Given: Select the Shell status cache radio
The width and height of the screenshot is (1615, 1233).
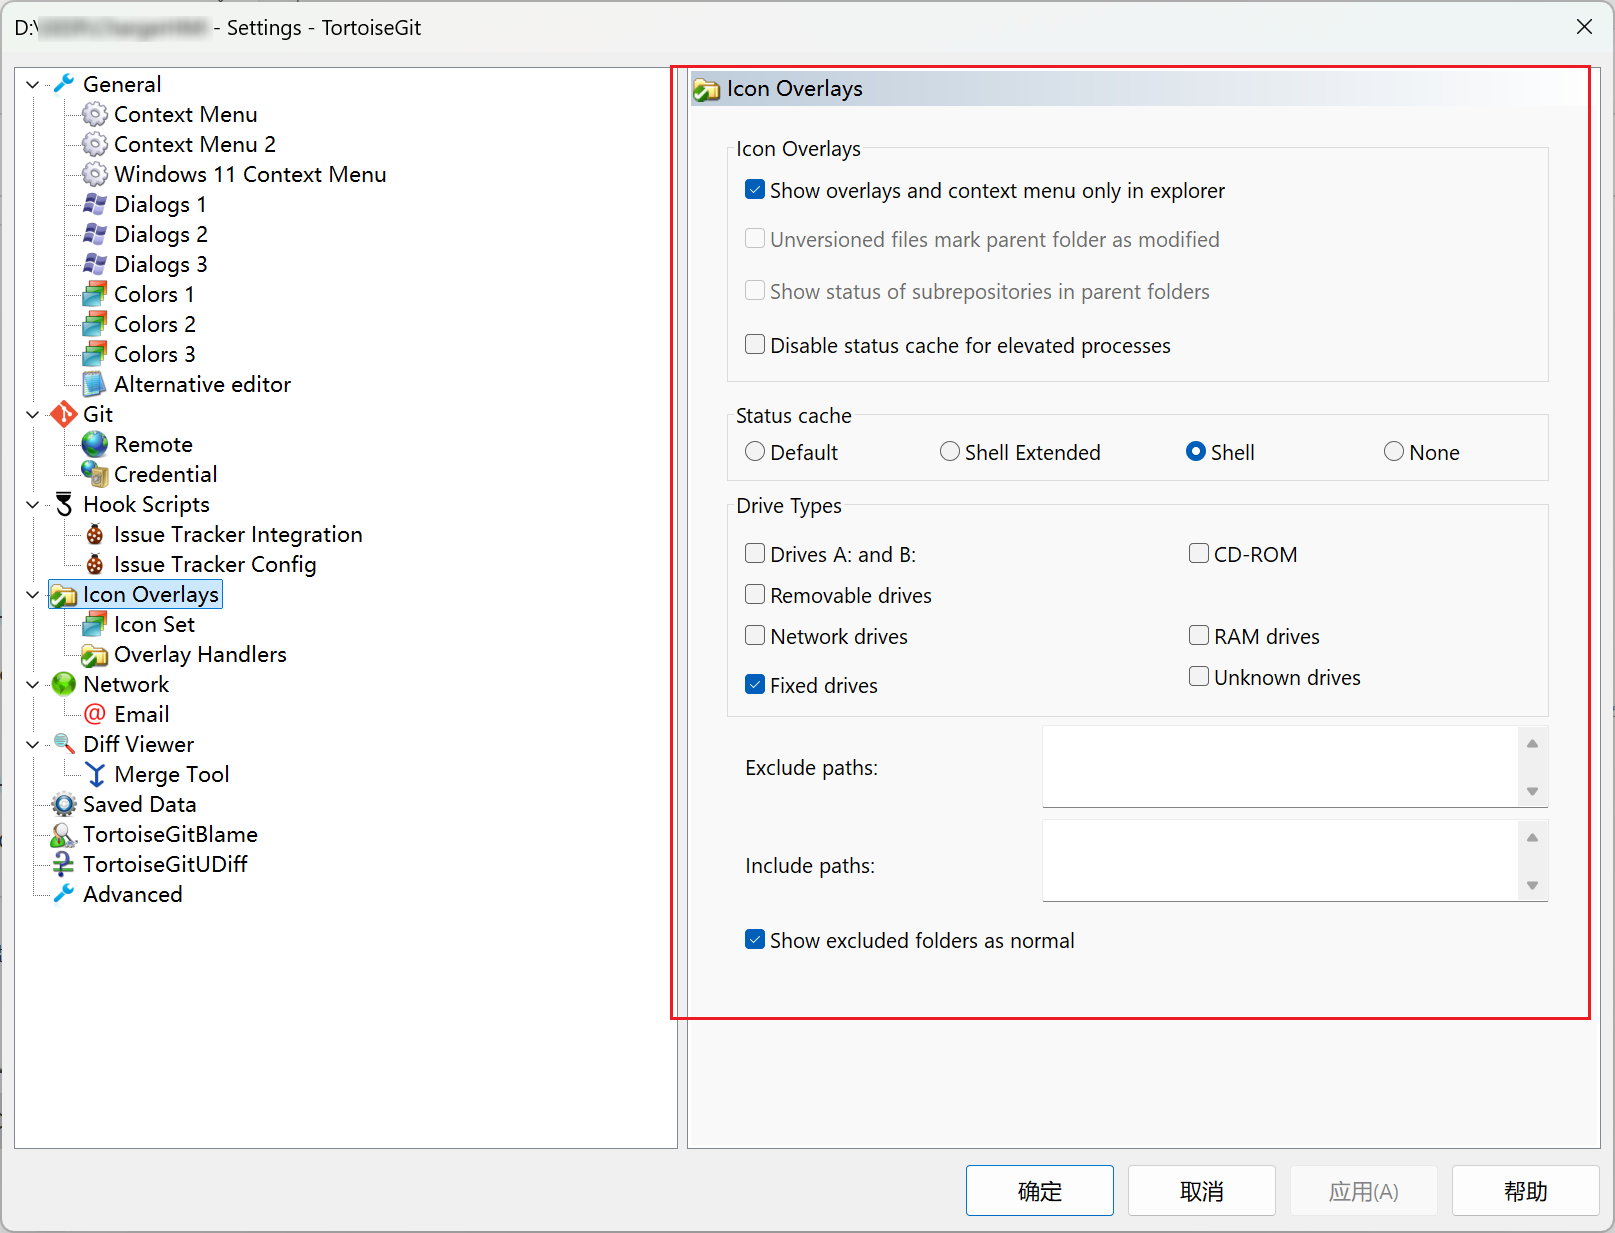Looking at the screenshot, I should click(x=1196, y=452).
